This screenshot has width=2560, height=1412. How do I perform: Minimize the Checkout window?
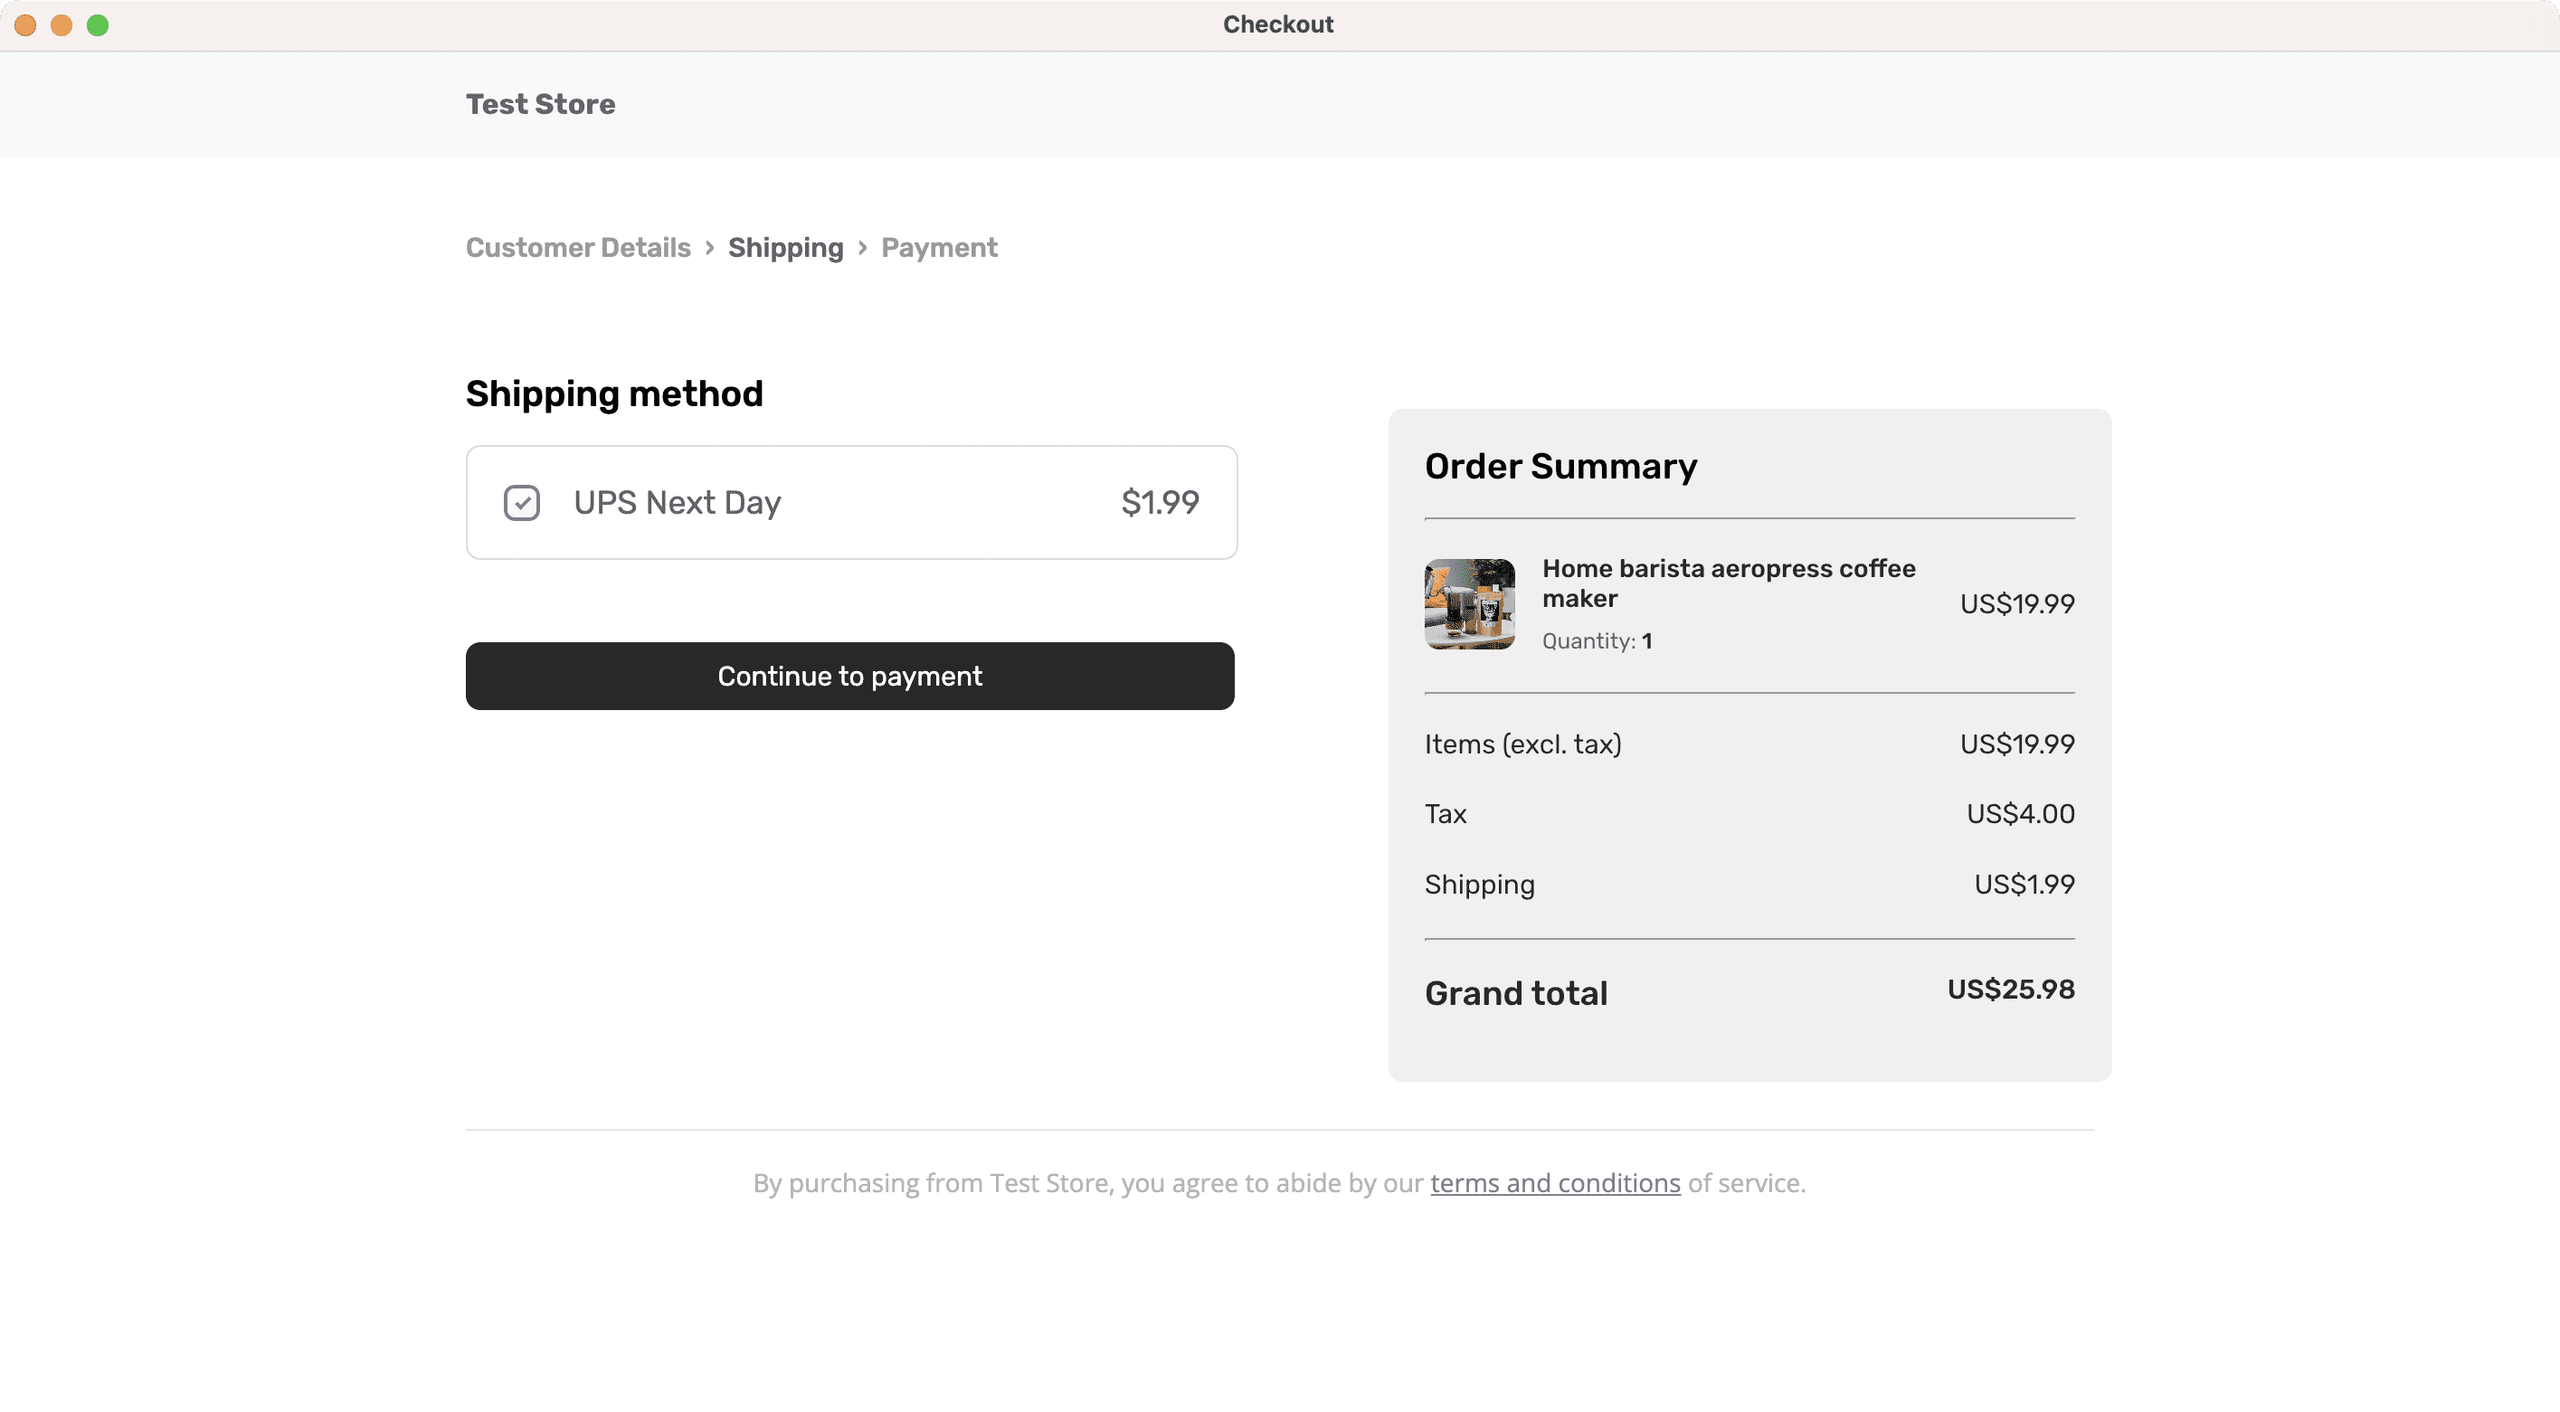(61, 25)
